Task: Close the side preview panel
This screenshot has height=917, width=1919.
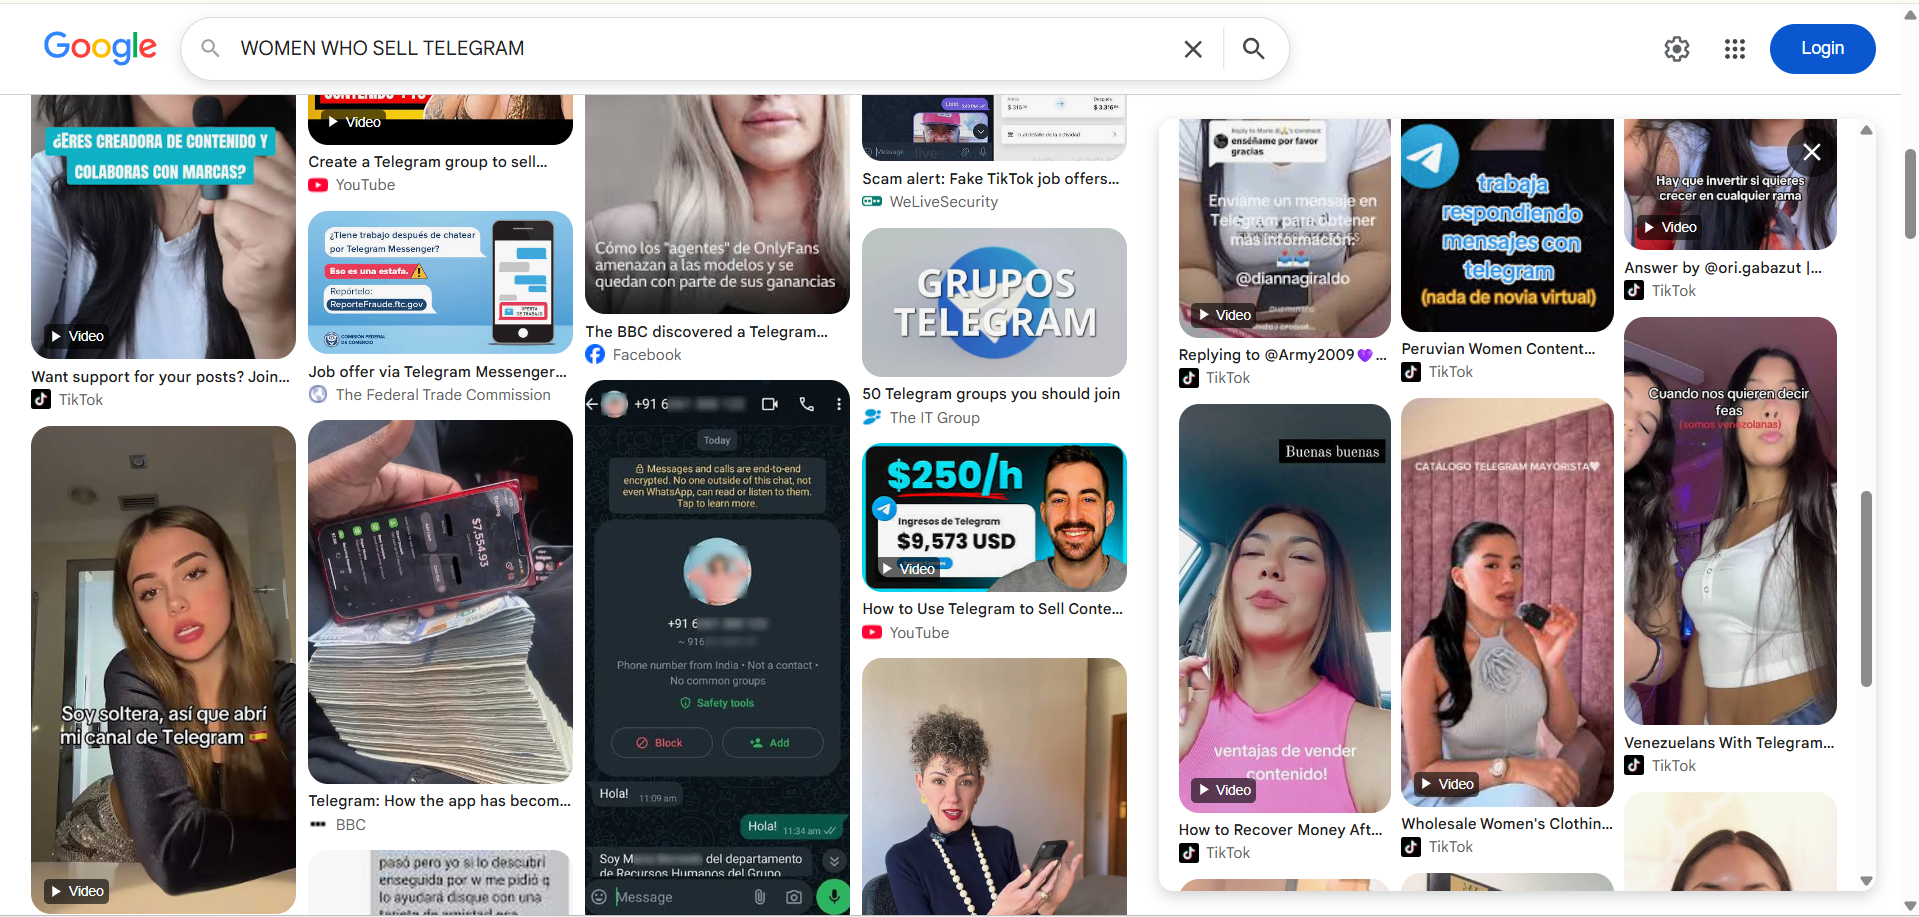Action: pyautogui.click(x=1812, y=152)
